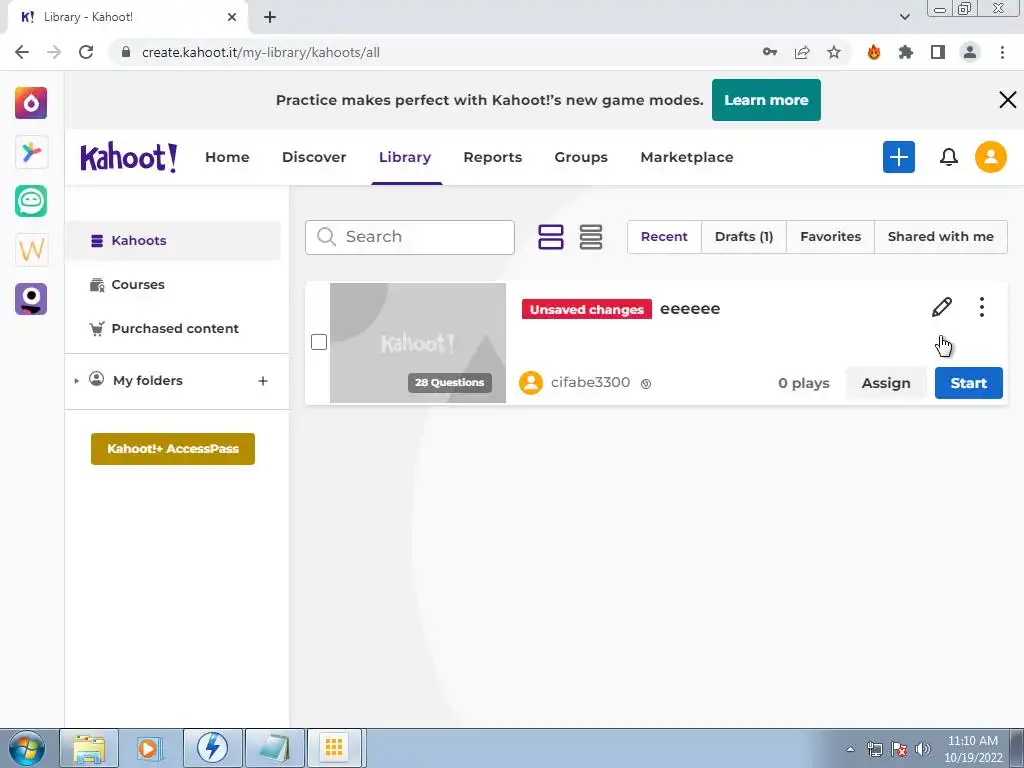Open the three-dot options menu for eeeeee
1024x768 pixels.
(982, 307)
